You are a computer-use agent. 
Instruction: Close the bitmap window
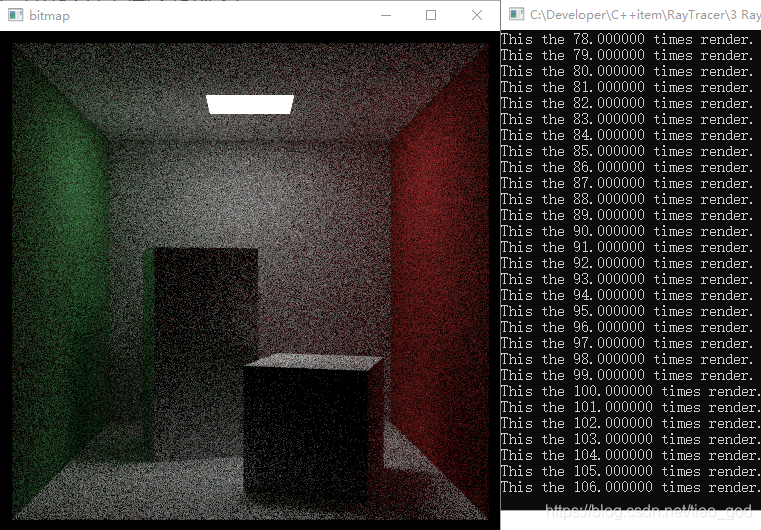point(477,15)
